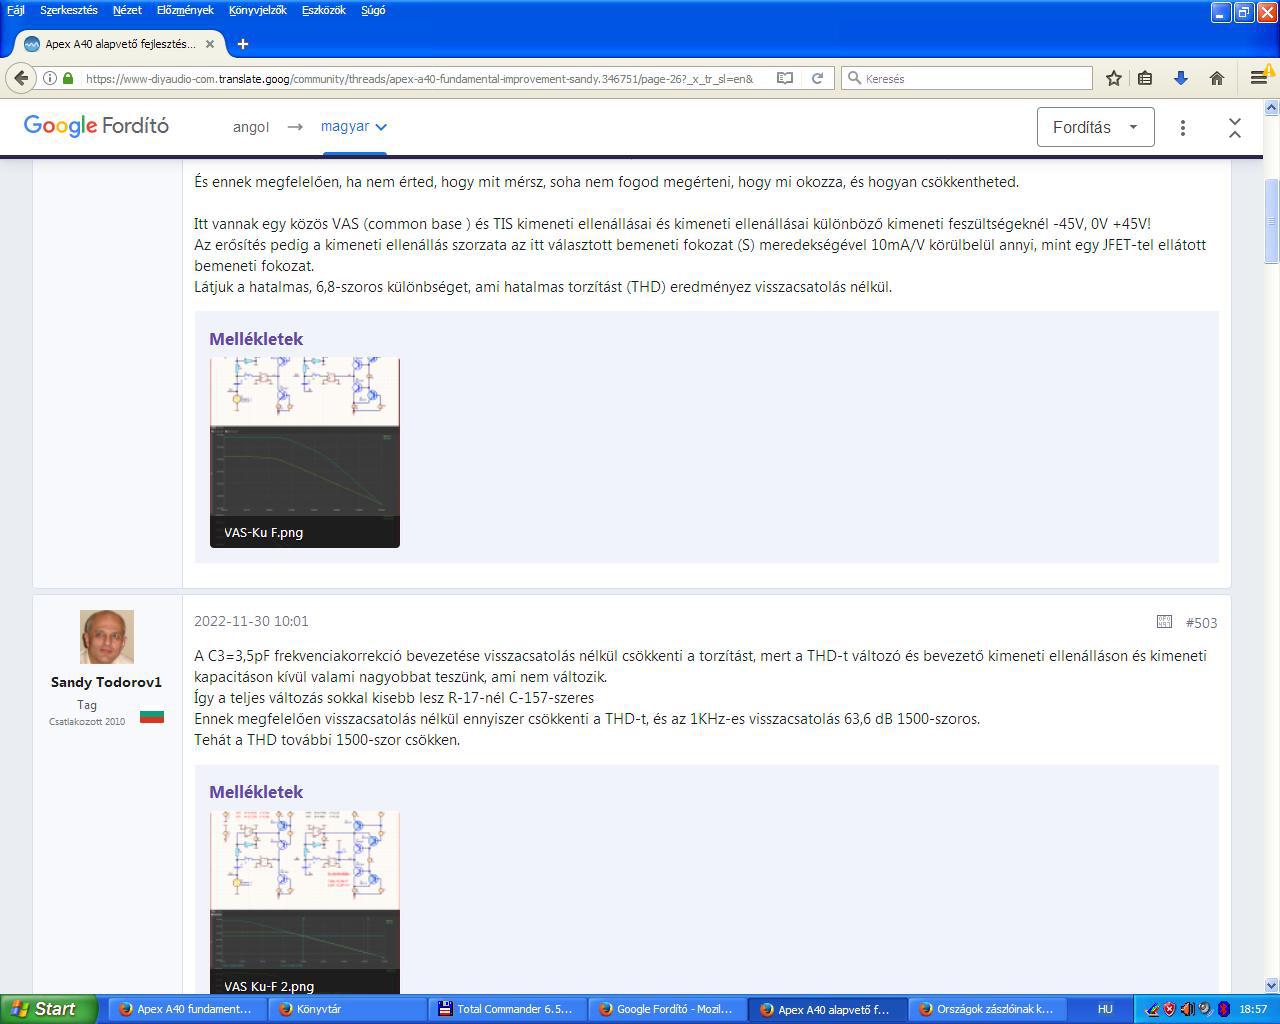Open a new tab with plus button
This screenshot has height=1024, width=1280.
click(x=243, y=44)
